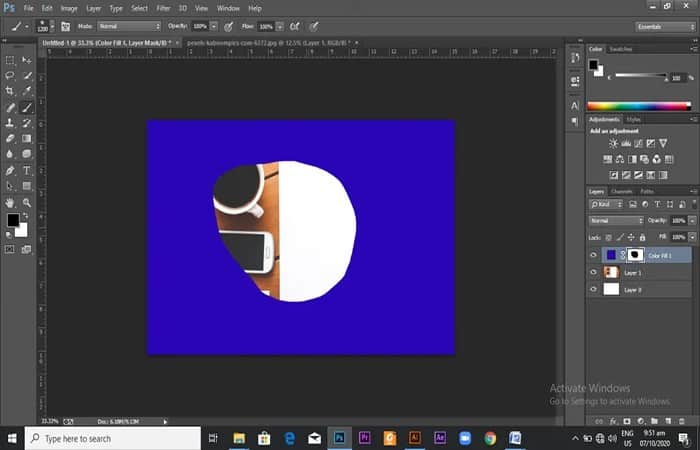Select the Brush tool in toolbox
Screen dimensions: 700x450
pyautogui.click(x=27, y=107)
